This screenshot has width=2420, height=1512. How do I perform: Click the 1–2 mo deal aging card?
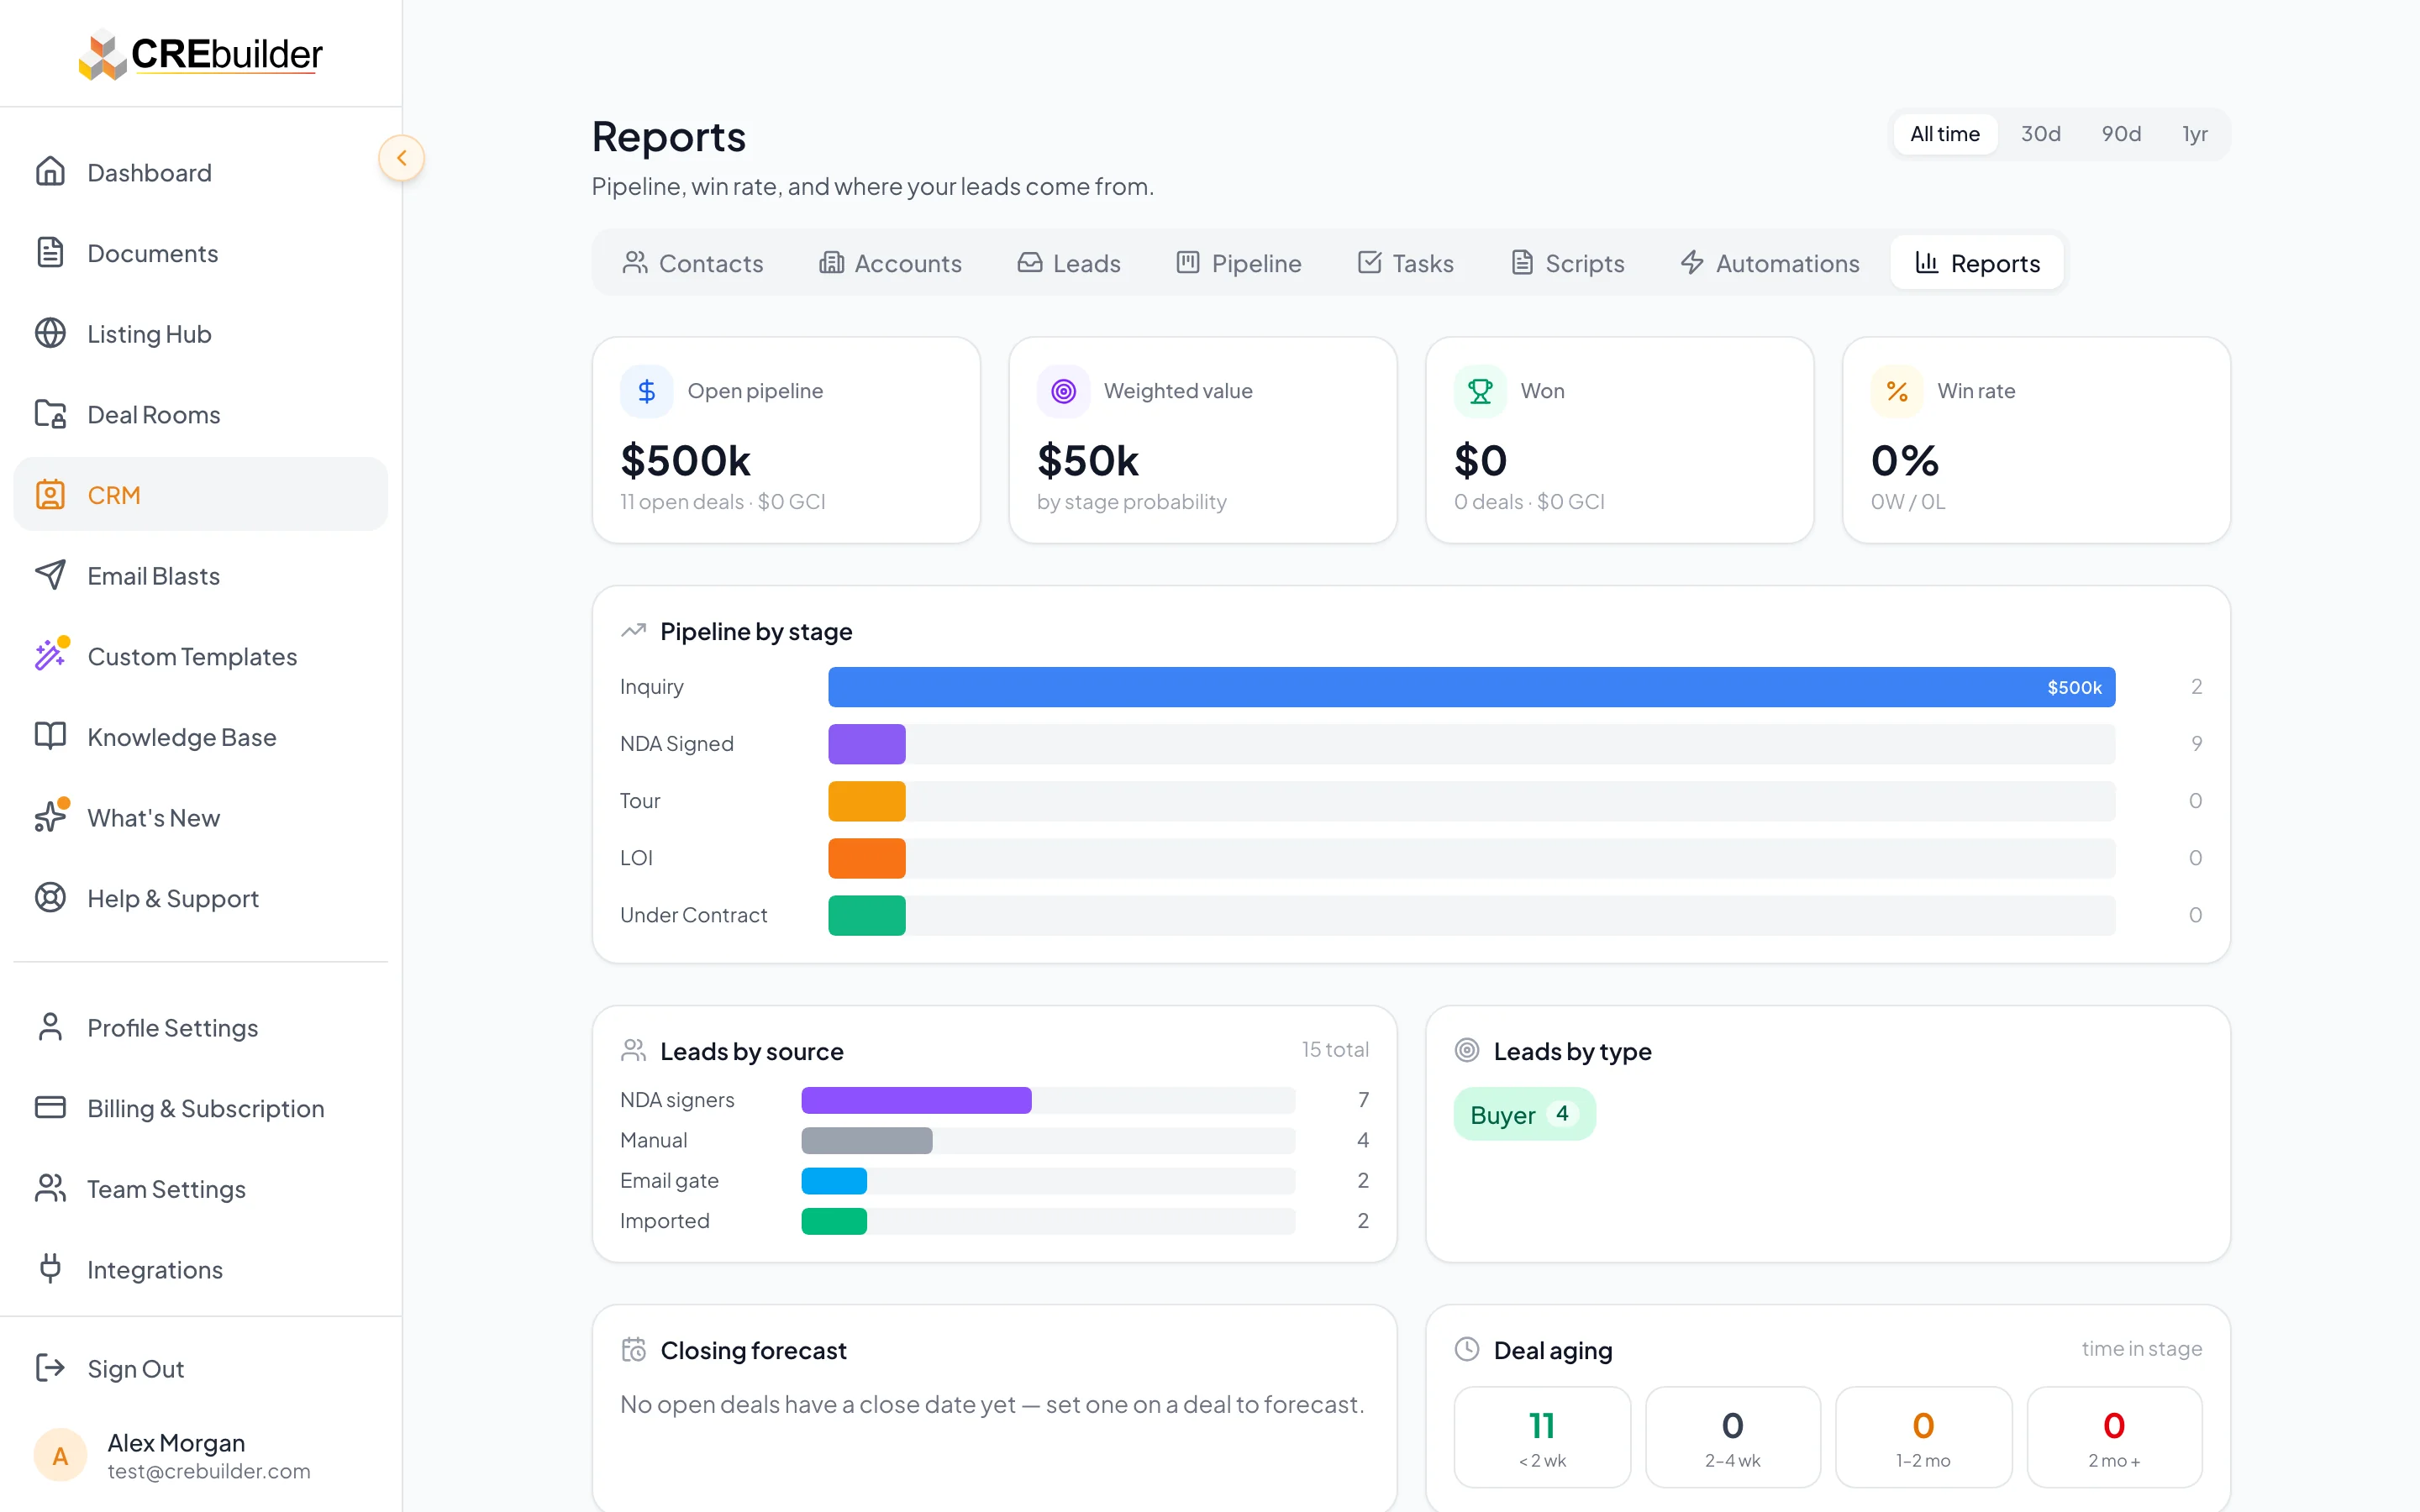pos(1923,1436)
